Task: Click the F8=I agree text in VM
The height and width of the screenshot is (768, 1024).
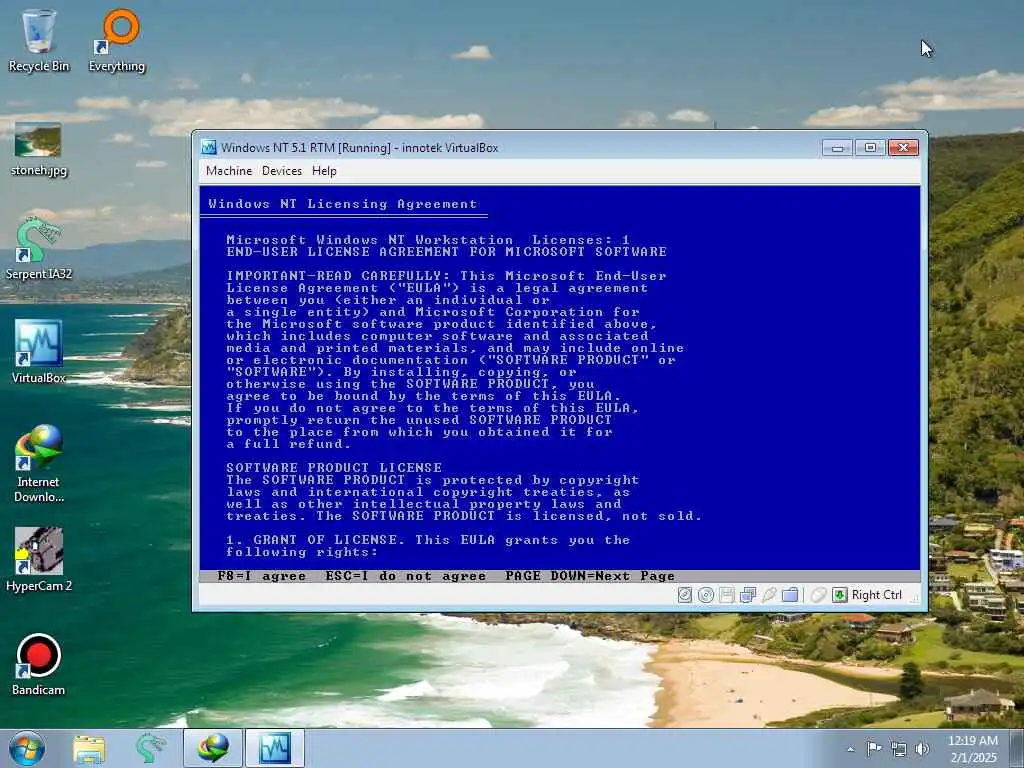Action: tap(262, 576)
